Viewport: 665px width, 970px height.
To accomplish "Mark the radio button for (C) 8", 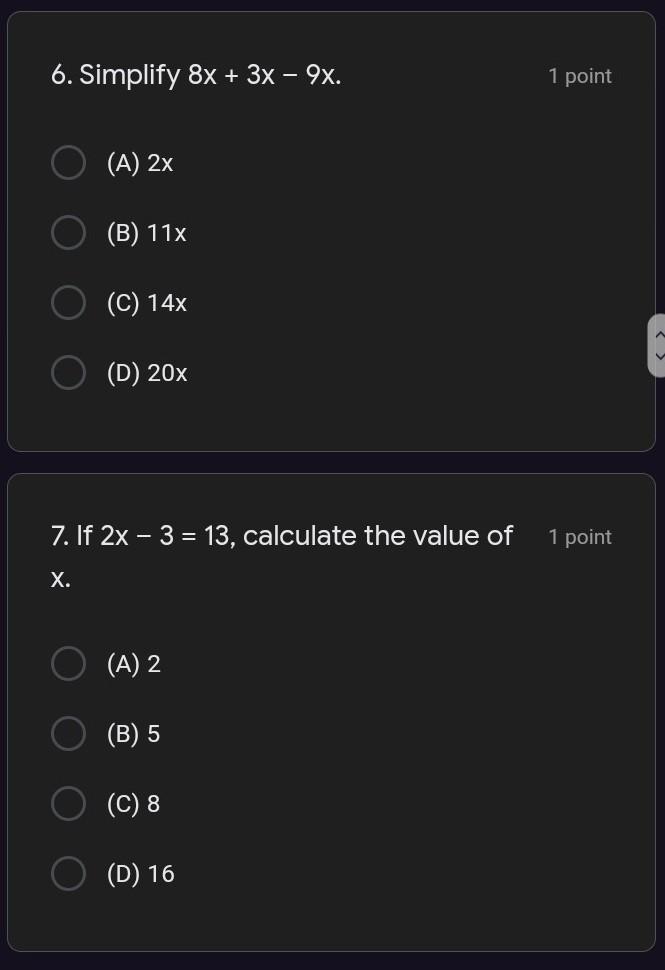I will (68, 803).
